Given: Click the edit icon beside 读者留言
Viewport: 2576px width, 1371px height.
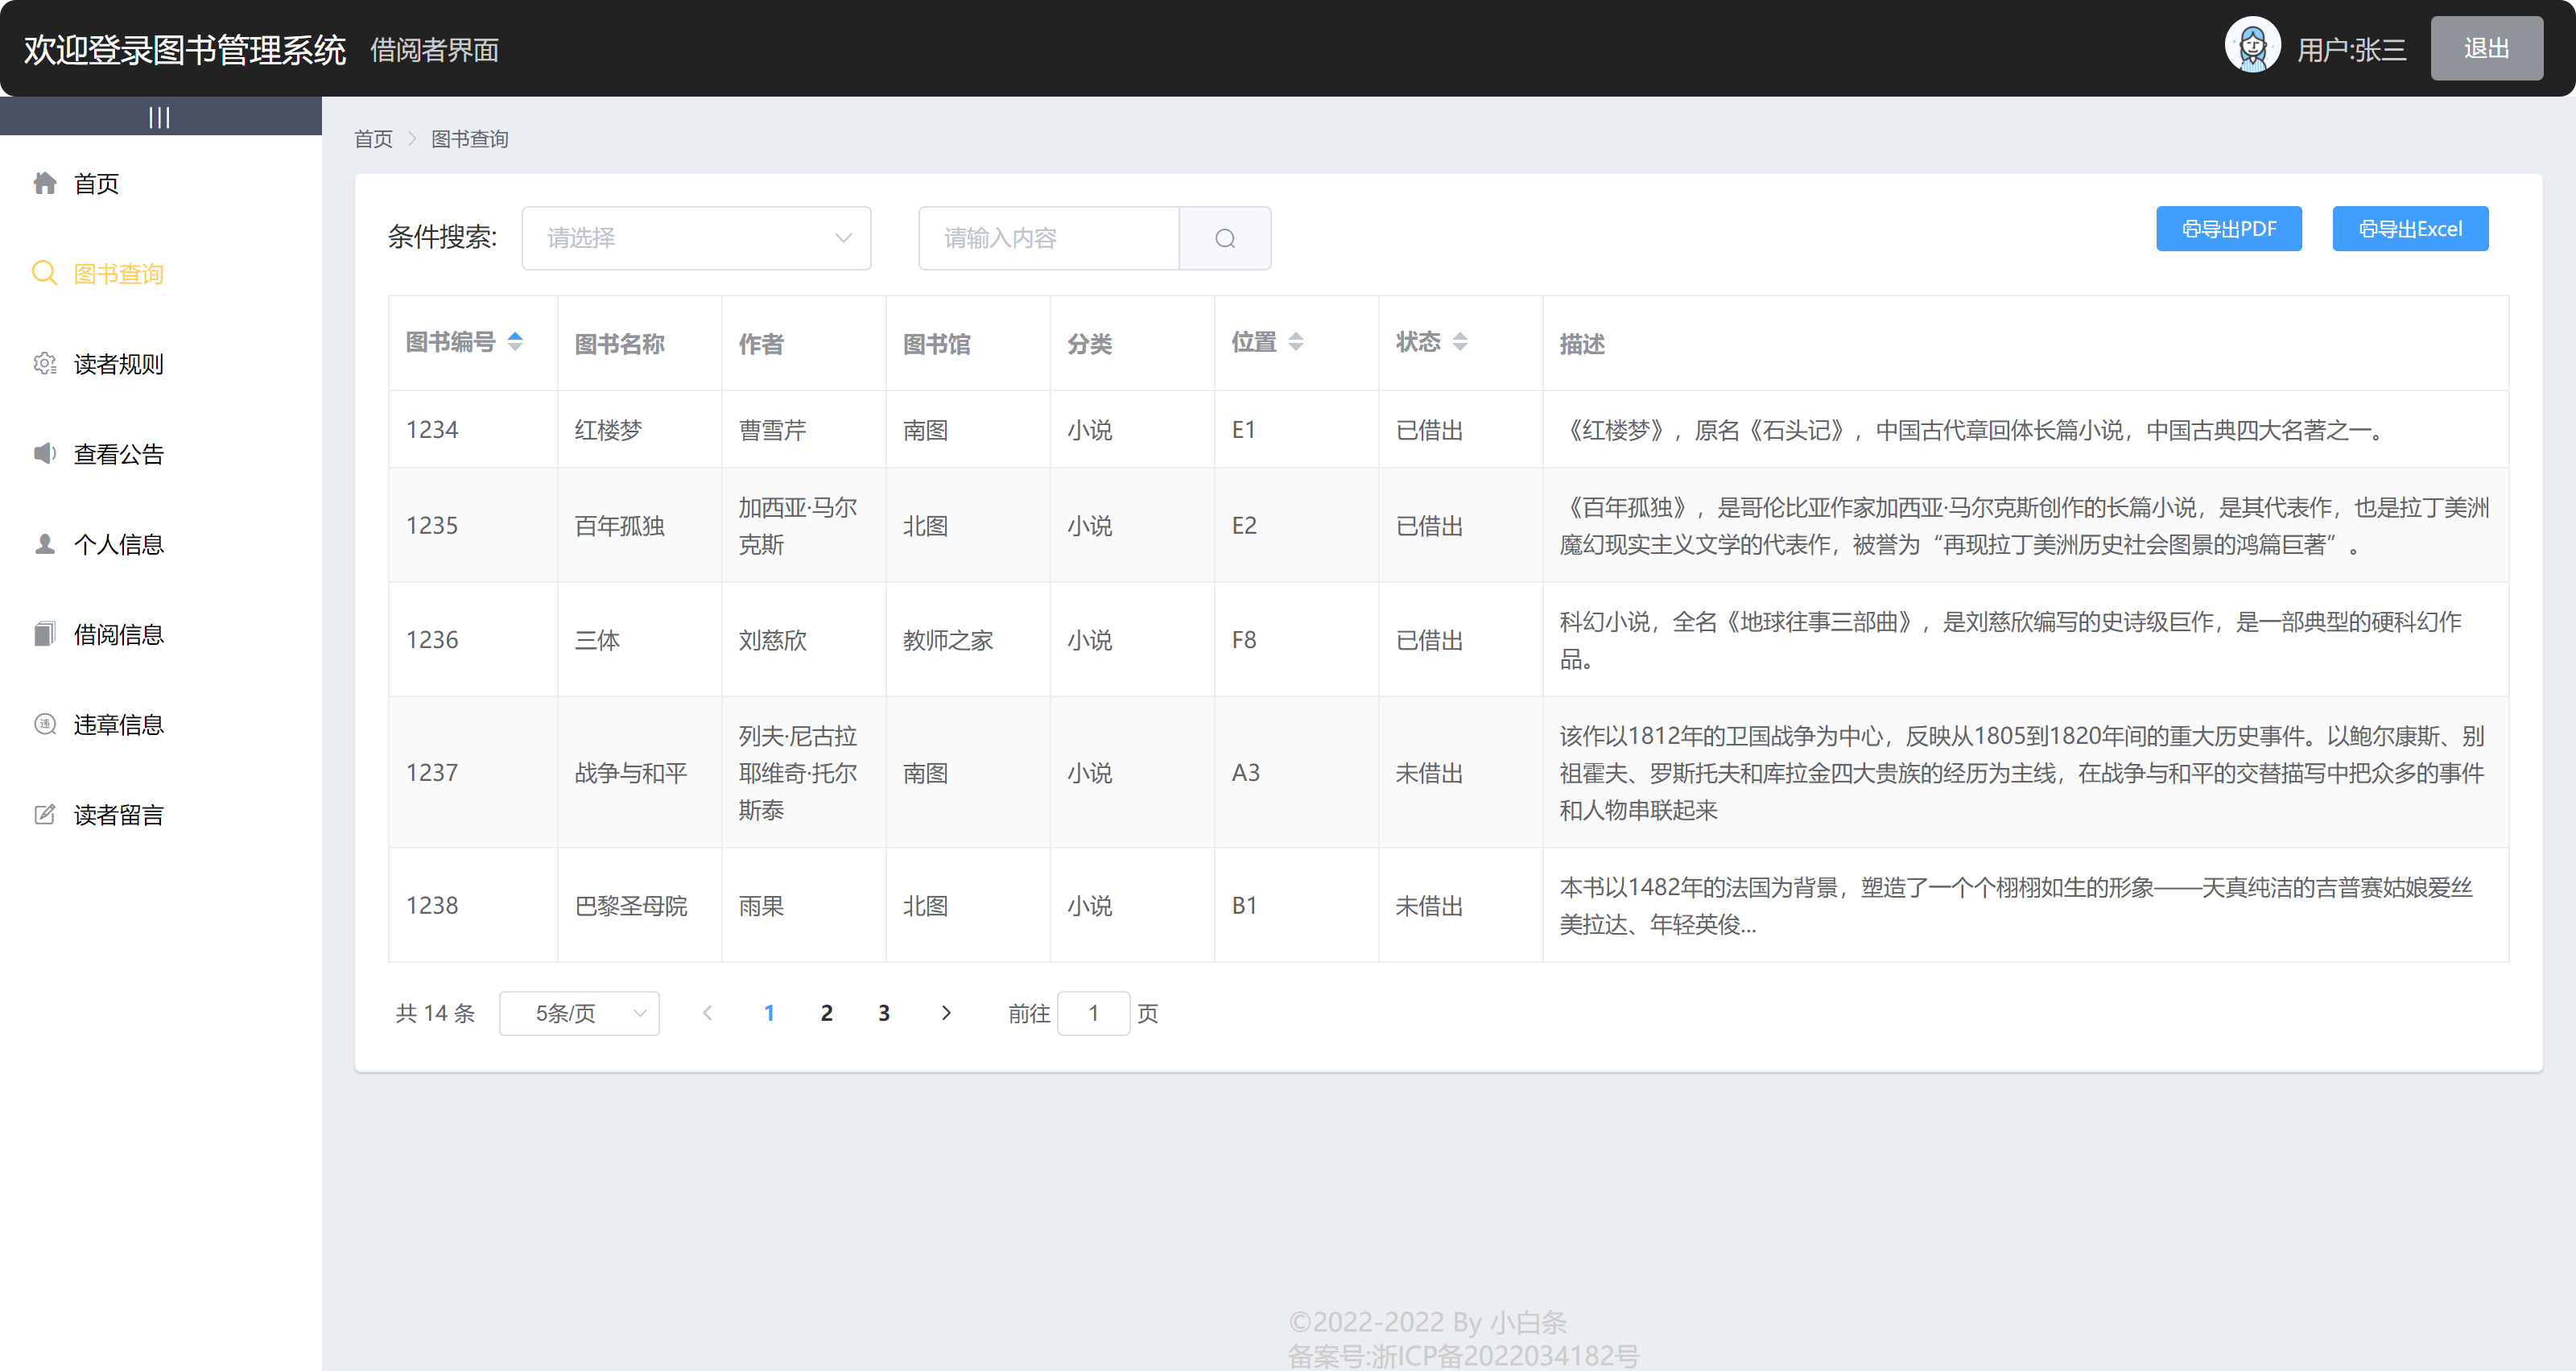Looking at the screenshot, I should (45, 814).
